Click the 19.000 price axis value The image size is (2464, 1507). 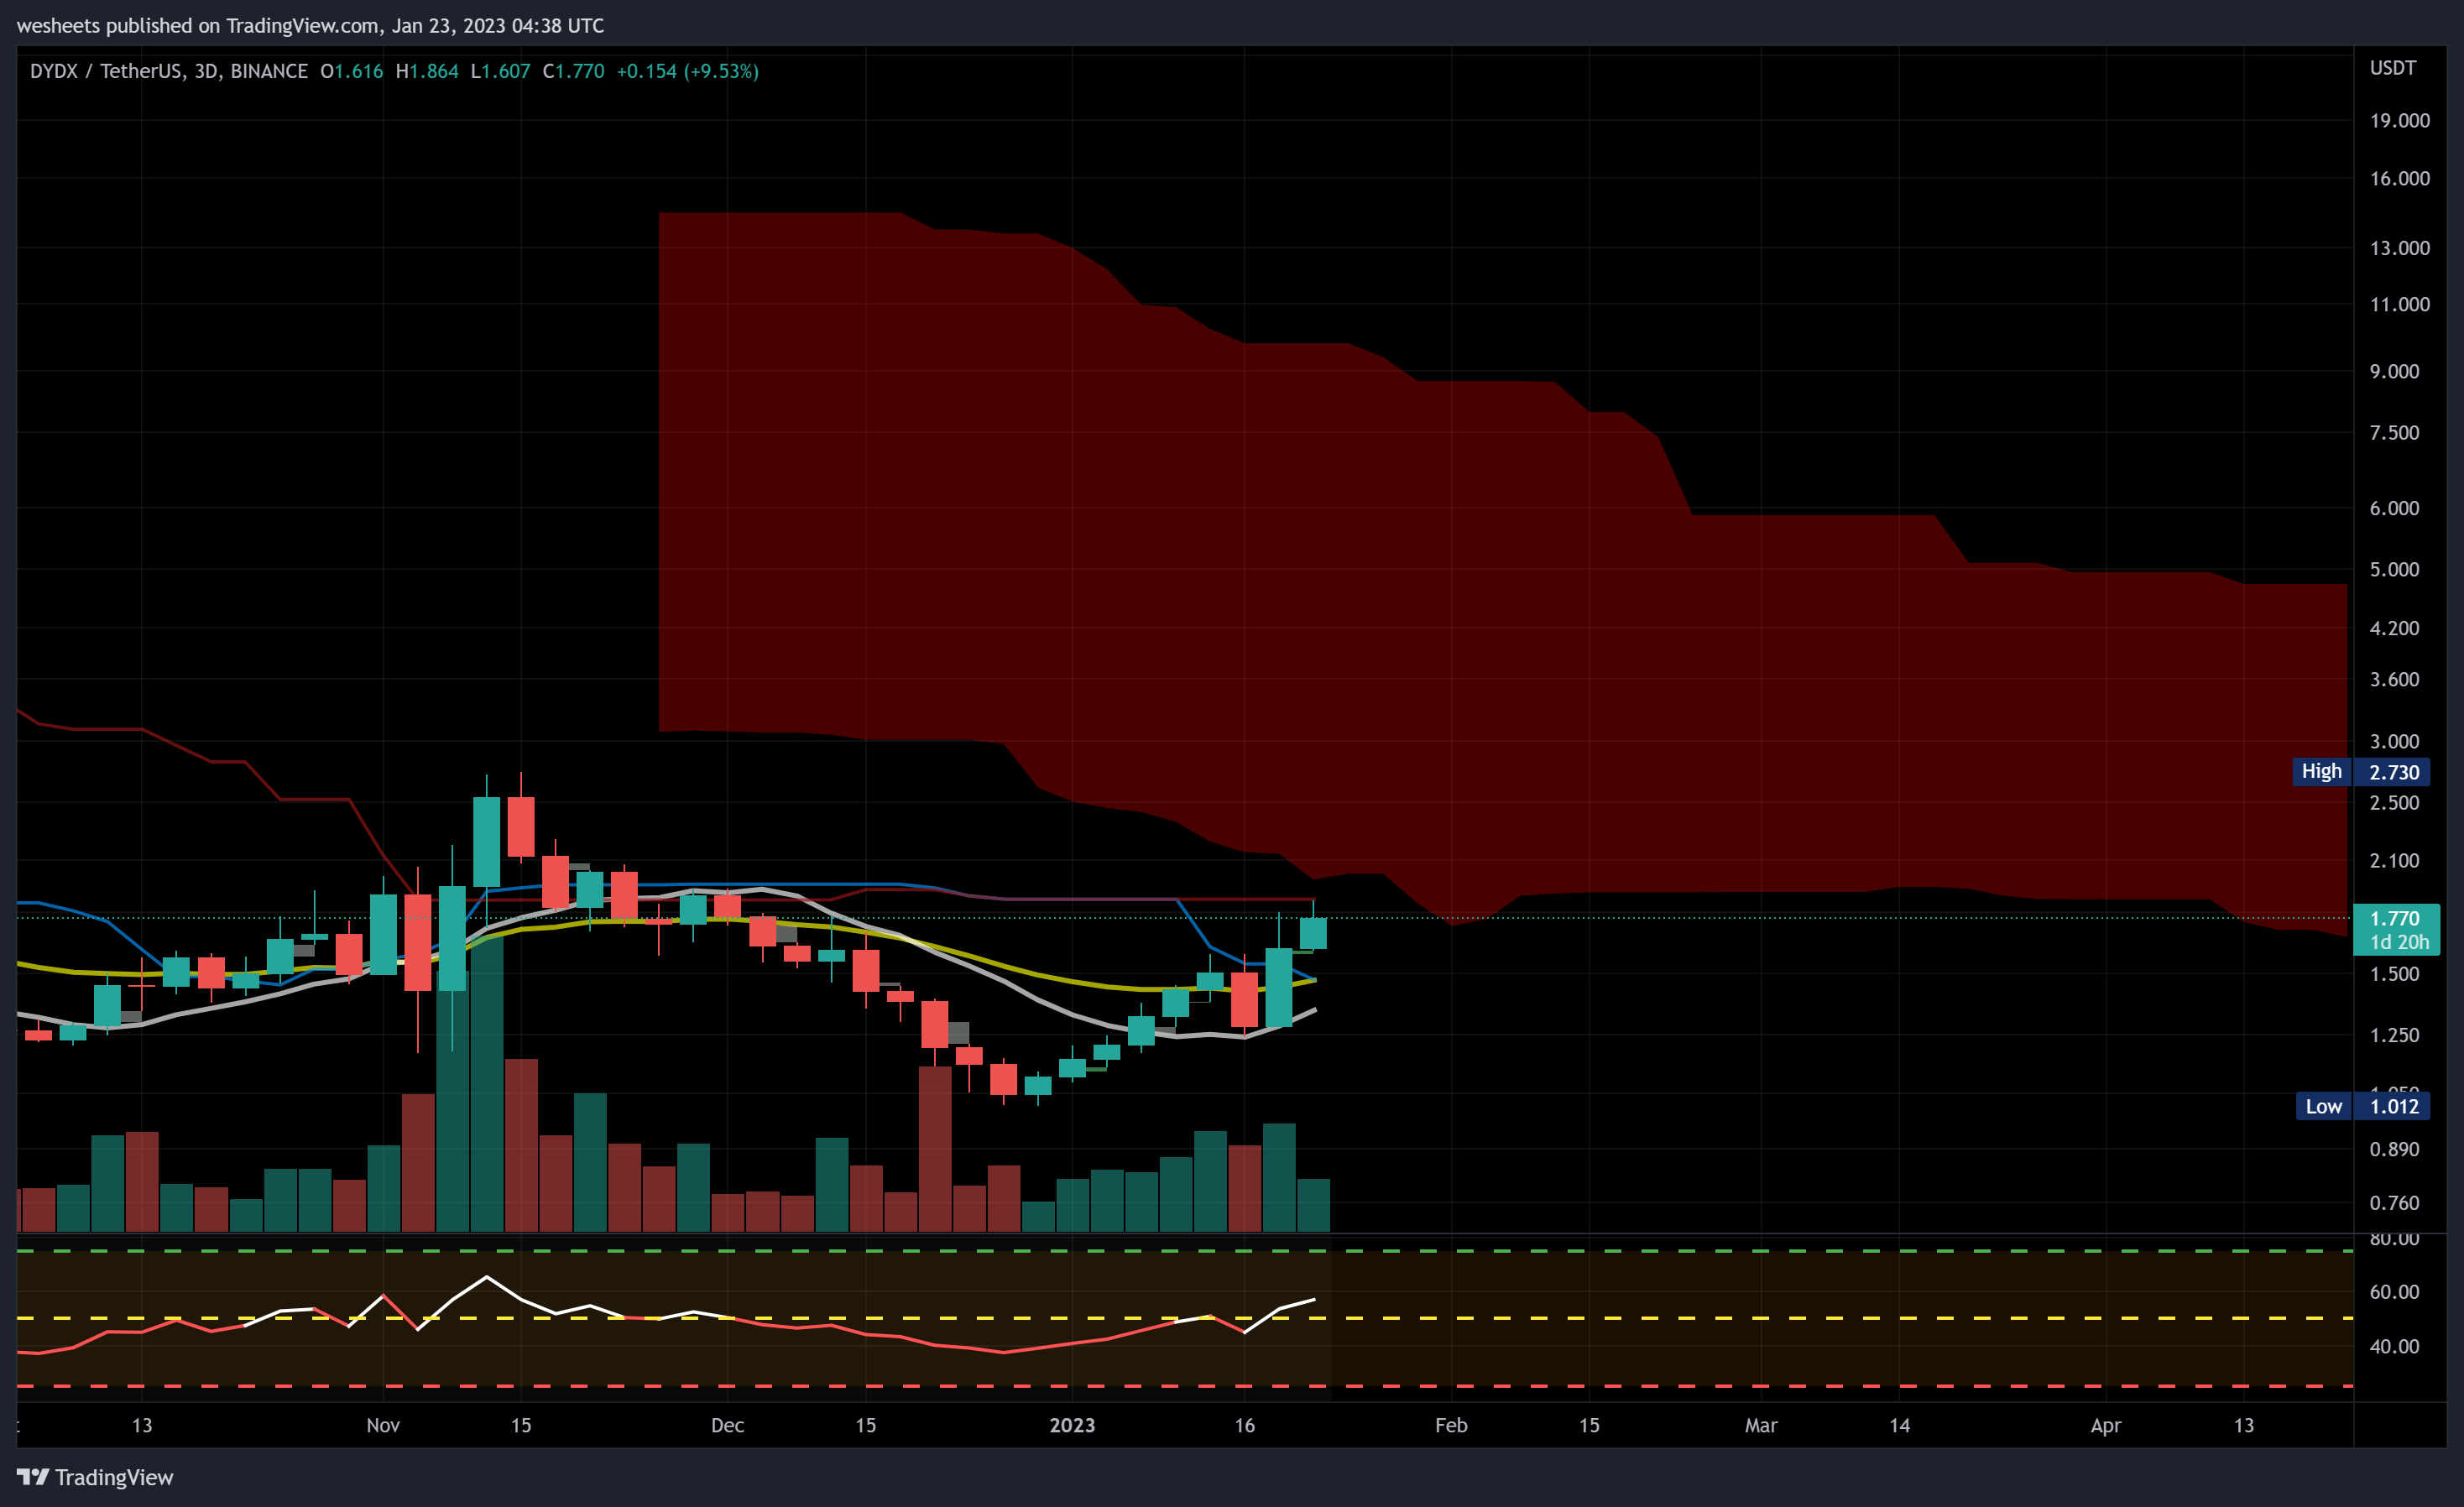click(2399, 120)
